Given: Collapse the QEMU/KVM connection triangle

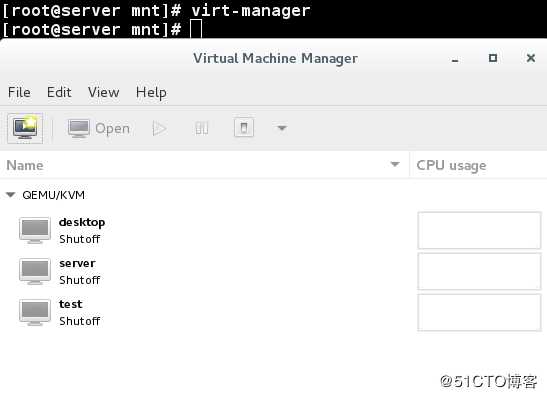Looking at the screenshot, I should [x=10, y=195].
